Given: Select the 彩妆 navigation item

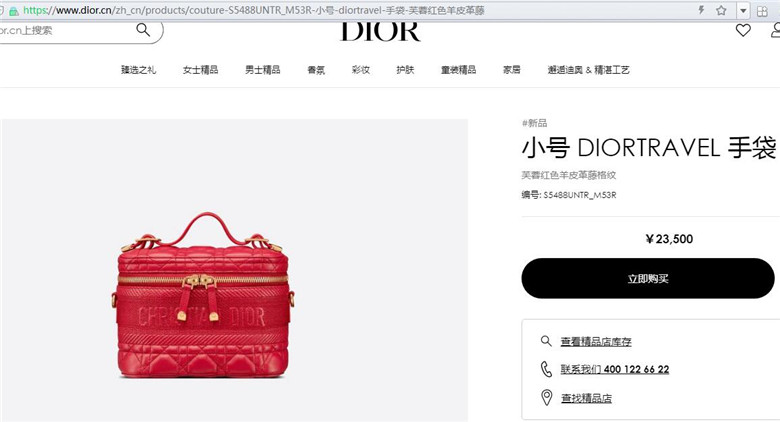Looking at the screenshot, I should tap(361, 70).
